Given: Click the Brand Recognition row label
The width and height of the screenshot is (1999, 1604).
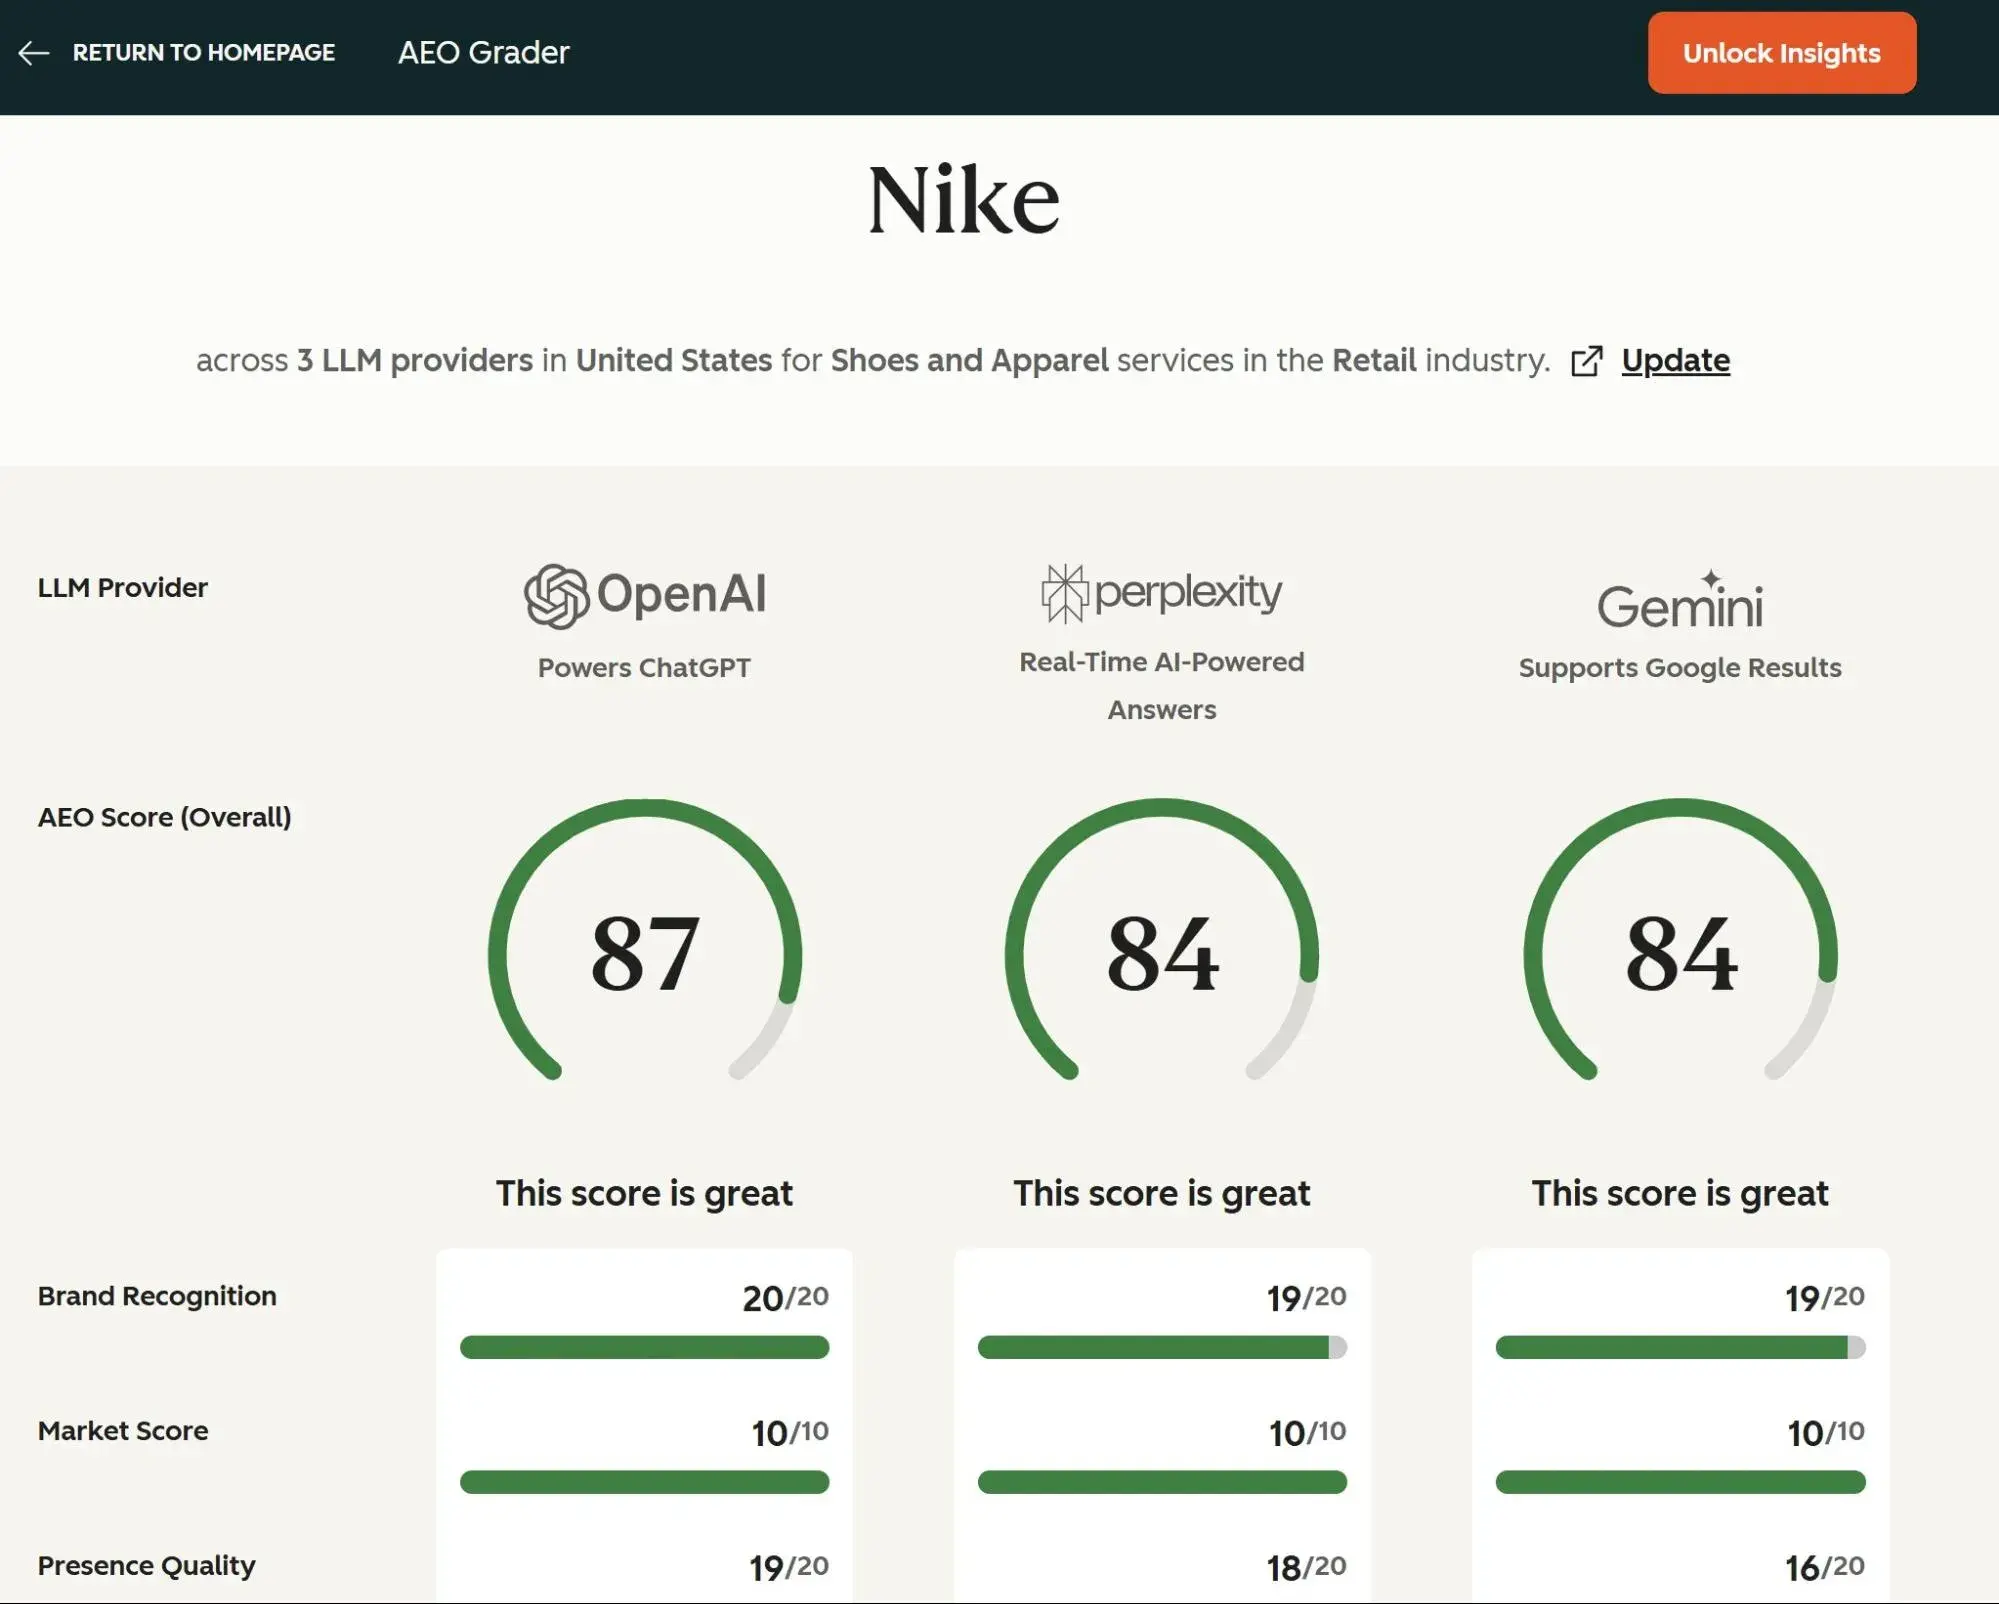Looking at the screenshot, I should tap(157, 1296).
